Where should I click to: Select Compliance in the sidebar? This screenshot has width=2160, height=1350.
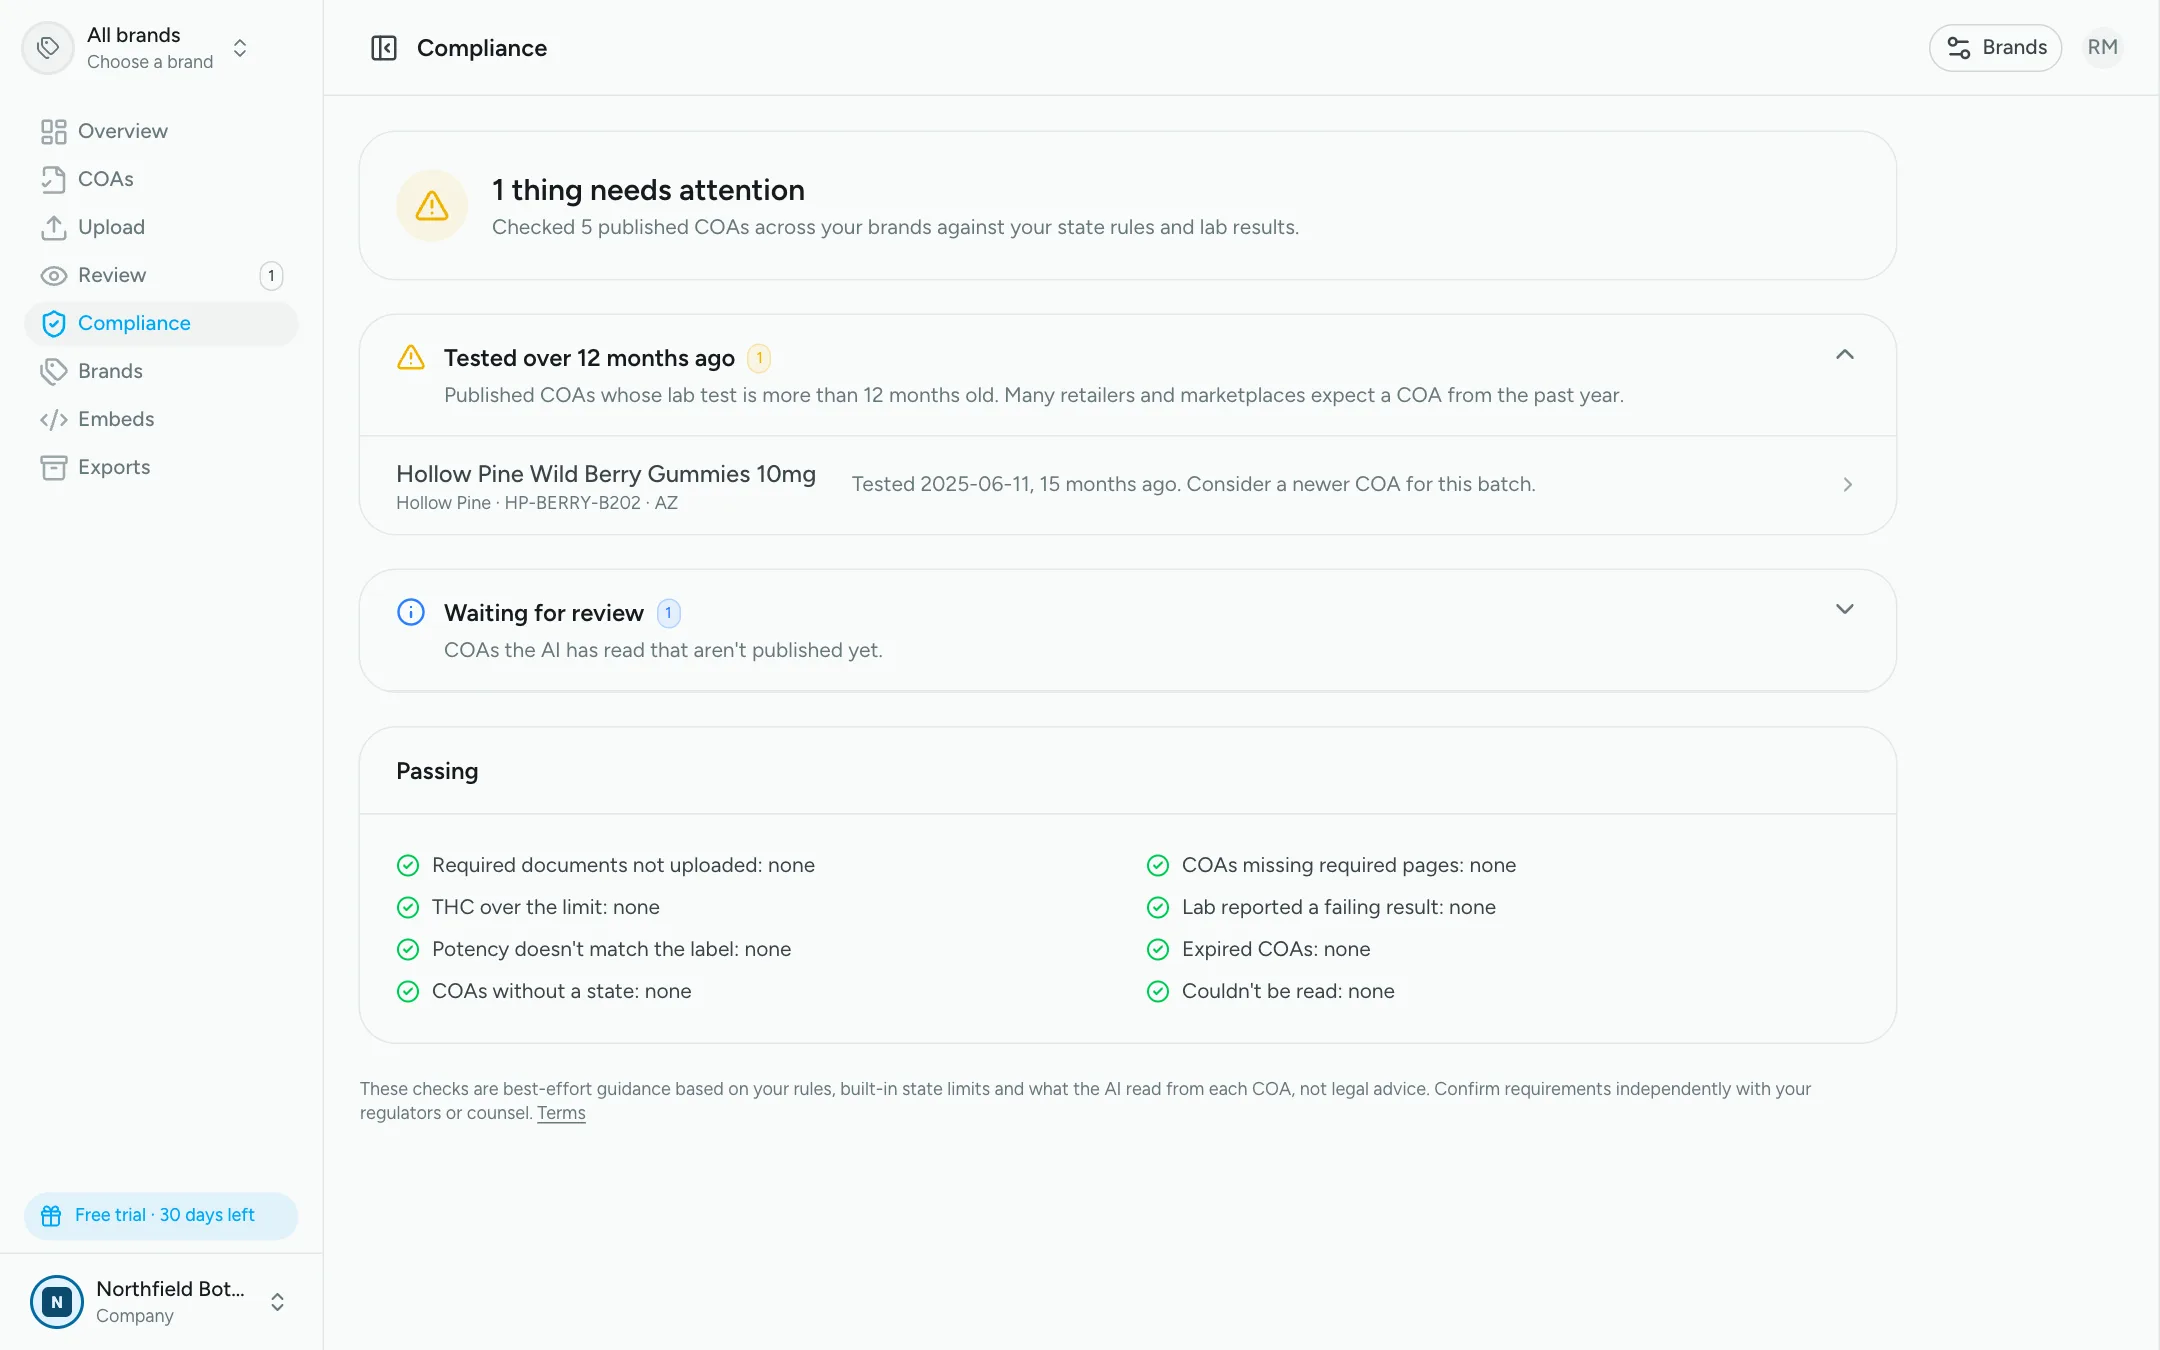point(161,323)
